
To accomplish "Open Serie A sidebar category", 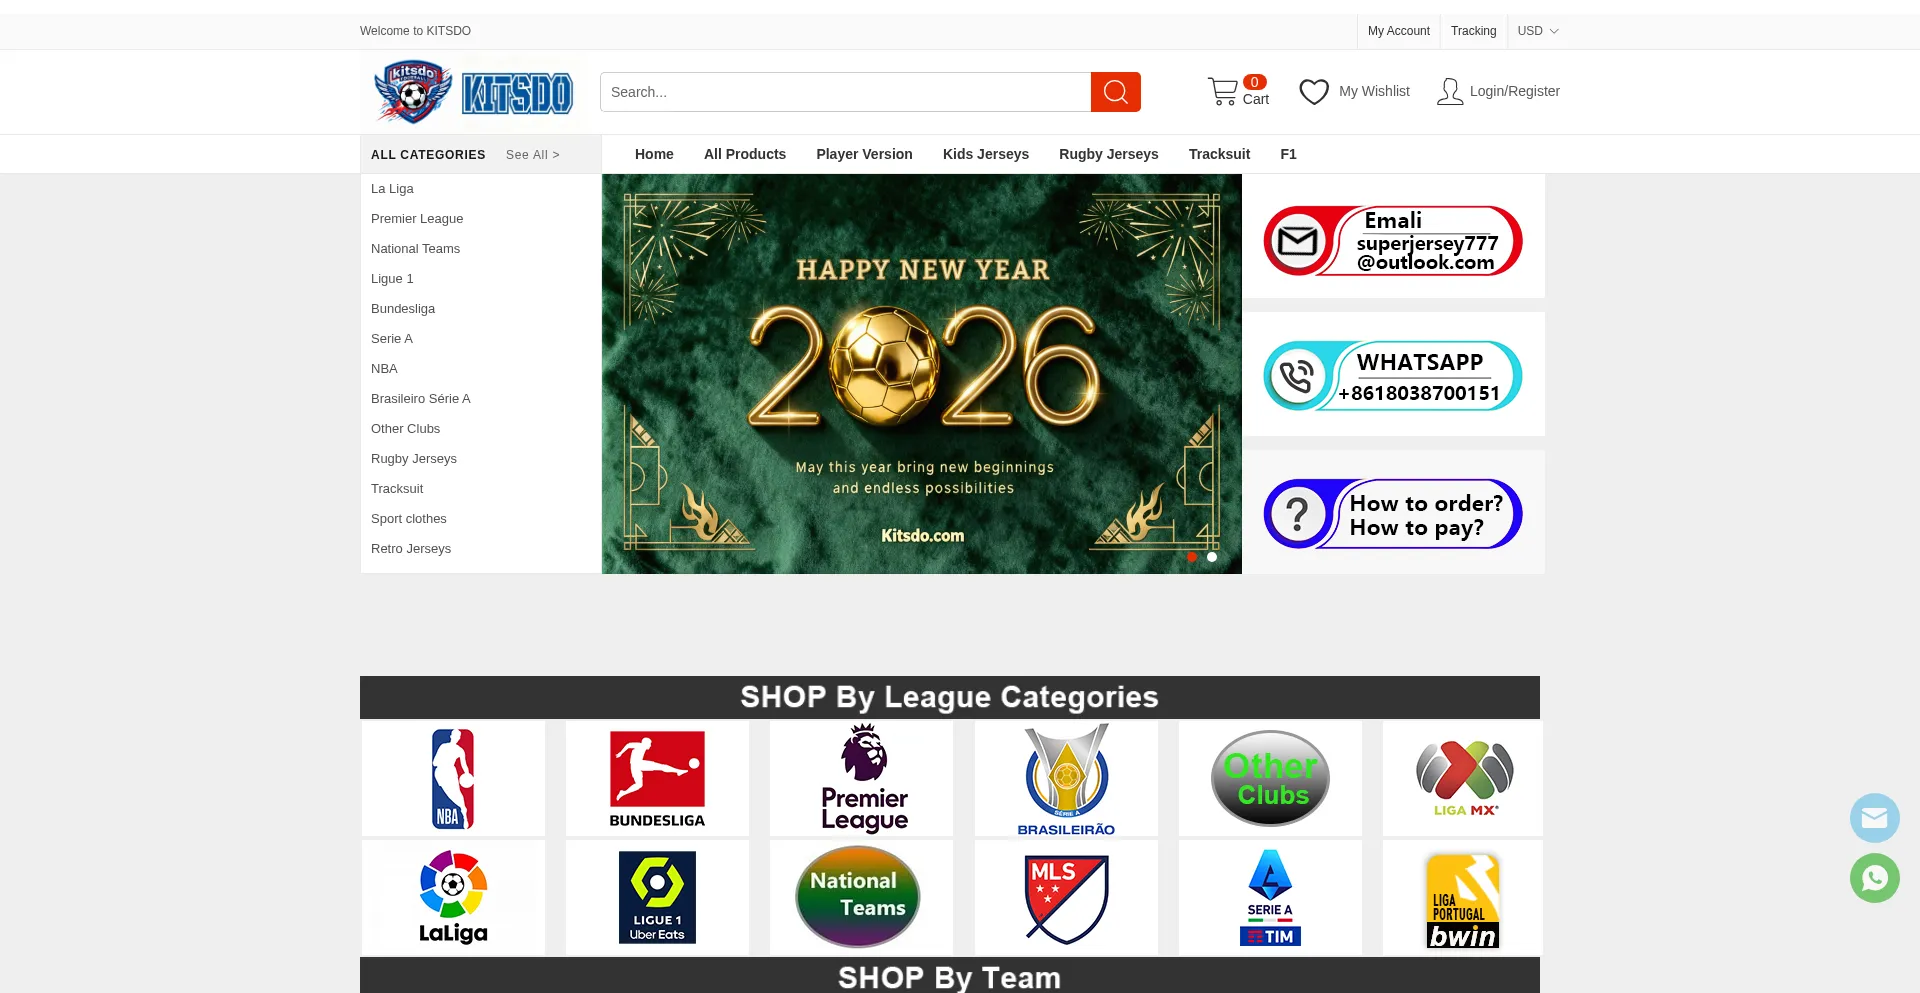I will click(x=392, y=339).
